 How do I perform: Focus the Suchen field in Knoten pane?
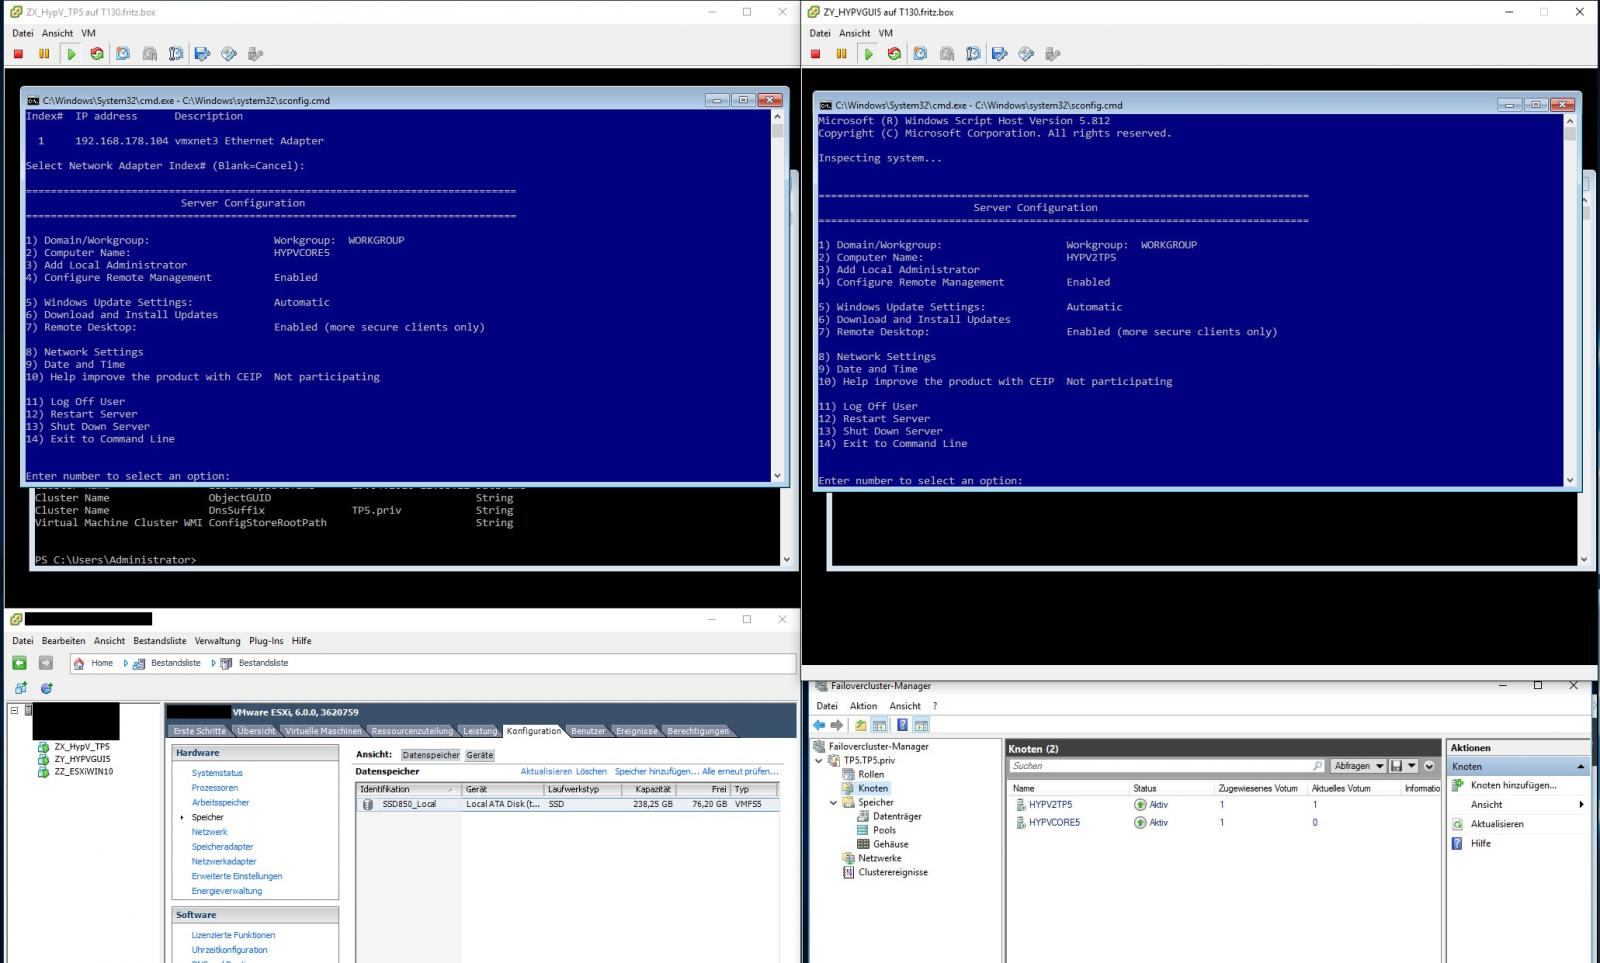[1166, 766]
